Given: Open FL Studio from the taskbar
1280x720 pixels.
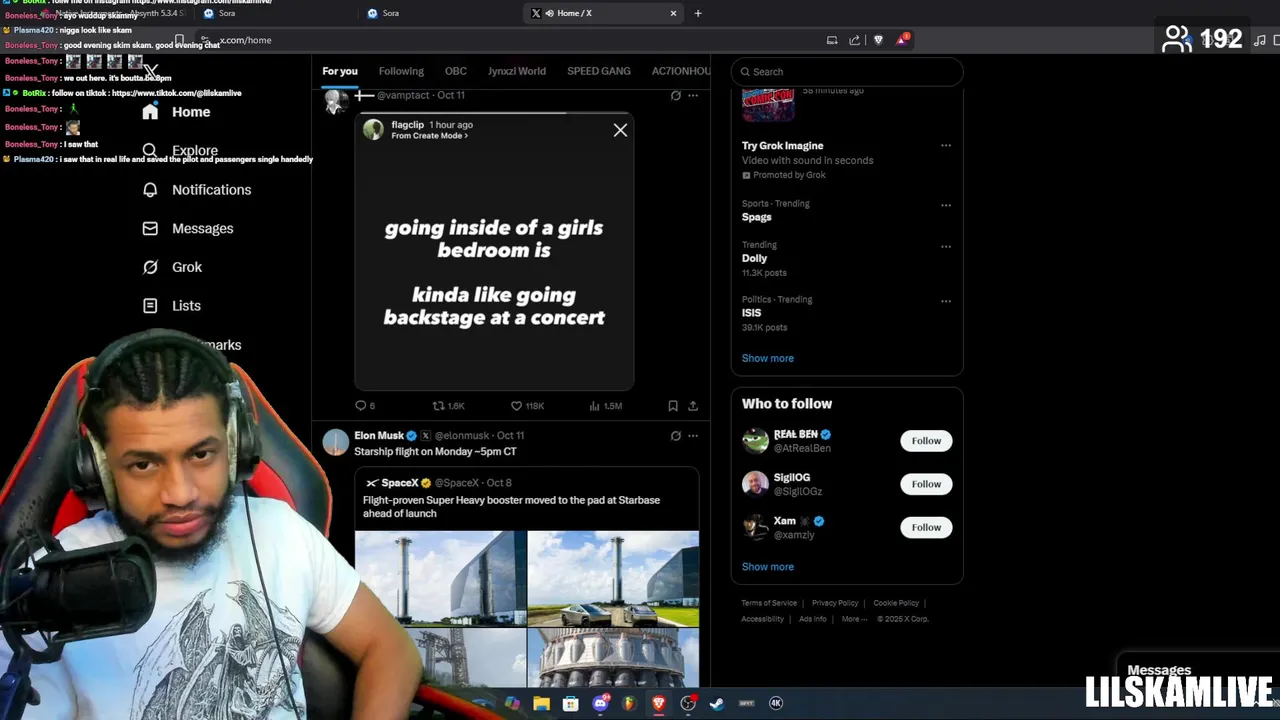Looking at the screenshot, I should 629,704.
